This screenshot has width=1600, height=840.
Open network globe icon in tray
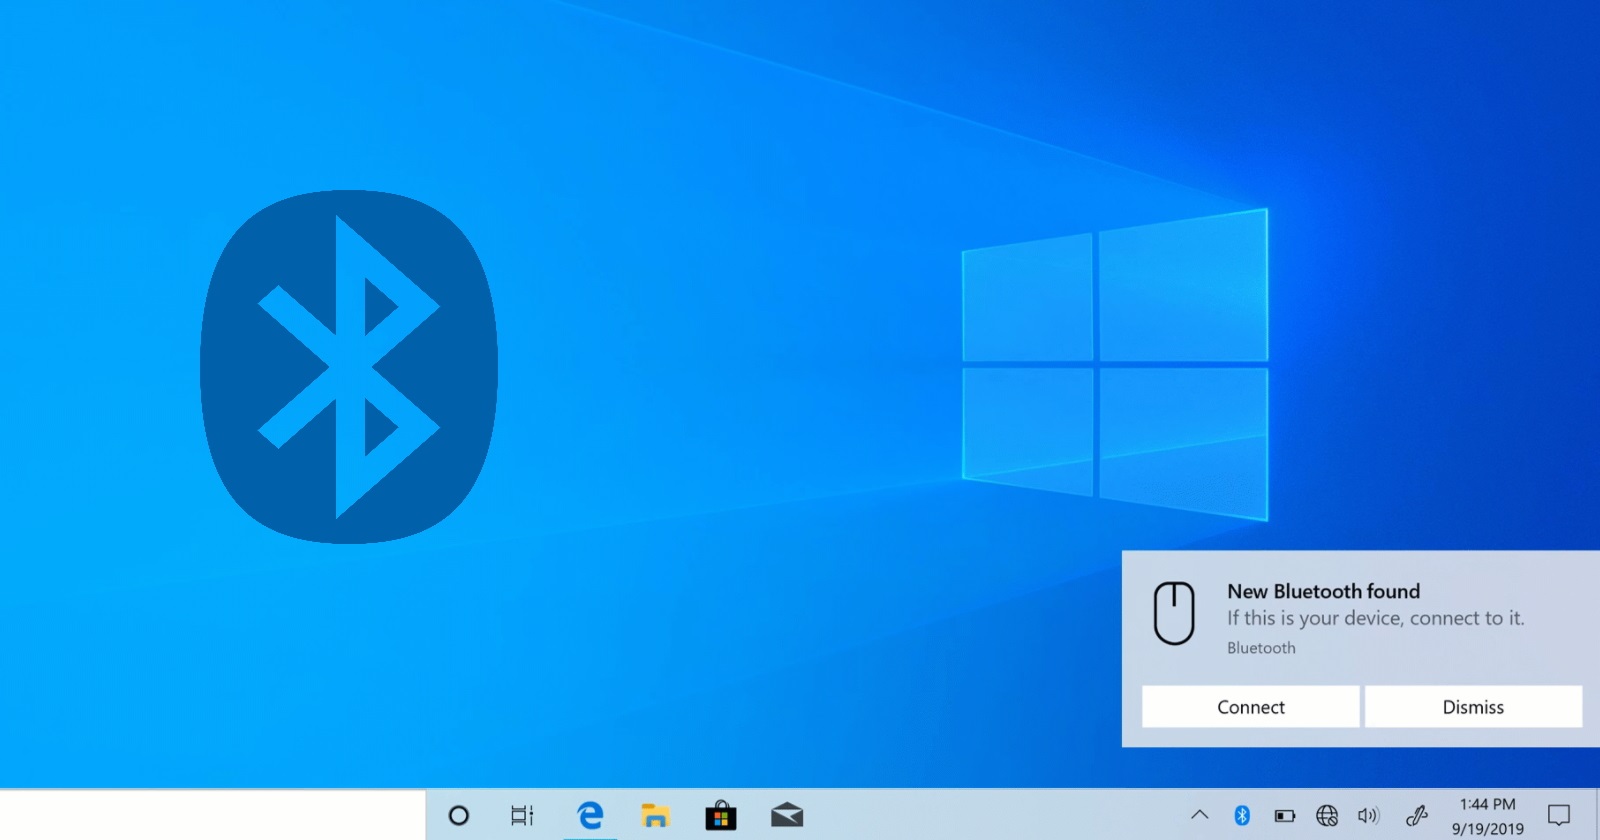(x=1327, y=816)
